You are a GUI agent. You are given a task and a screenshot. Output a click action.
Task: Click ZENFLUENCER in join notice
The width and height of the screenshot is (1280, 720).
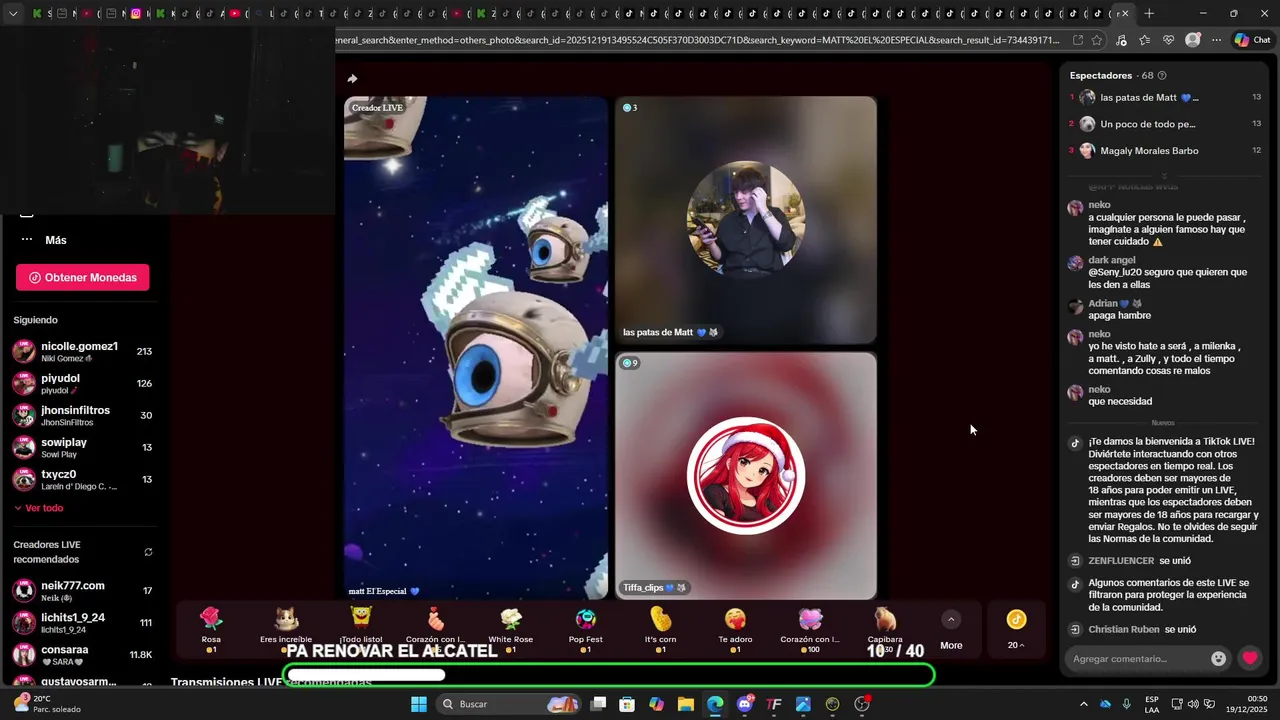tap(1121, 561)
